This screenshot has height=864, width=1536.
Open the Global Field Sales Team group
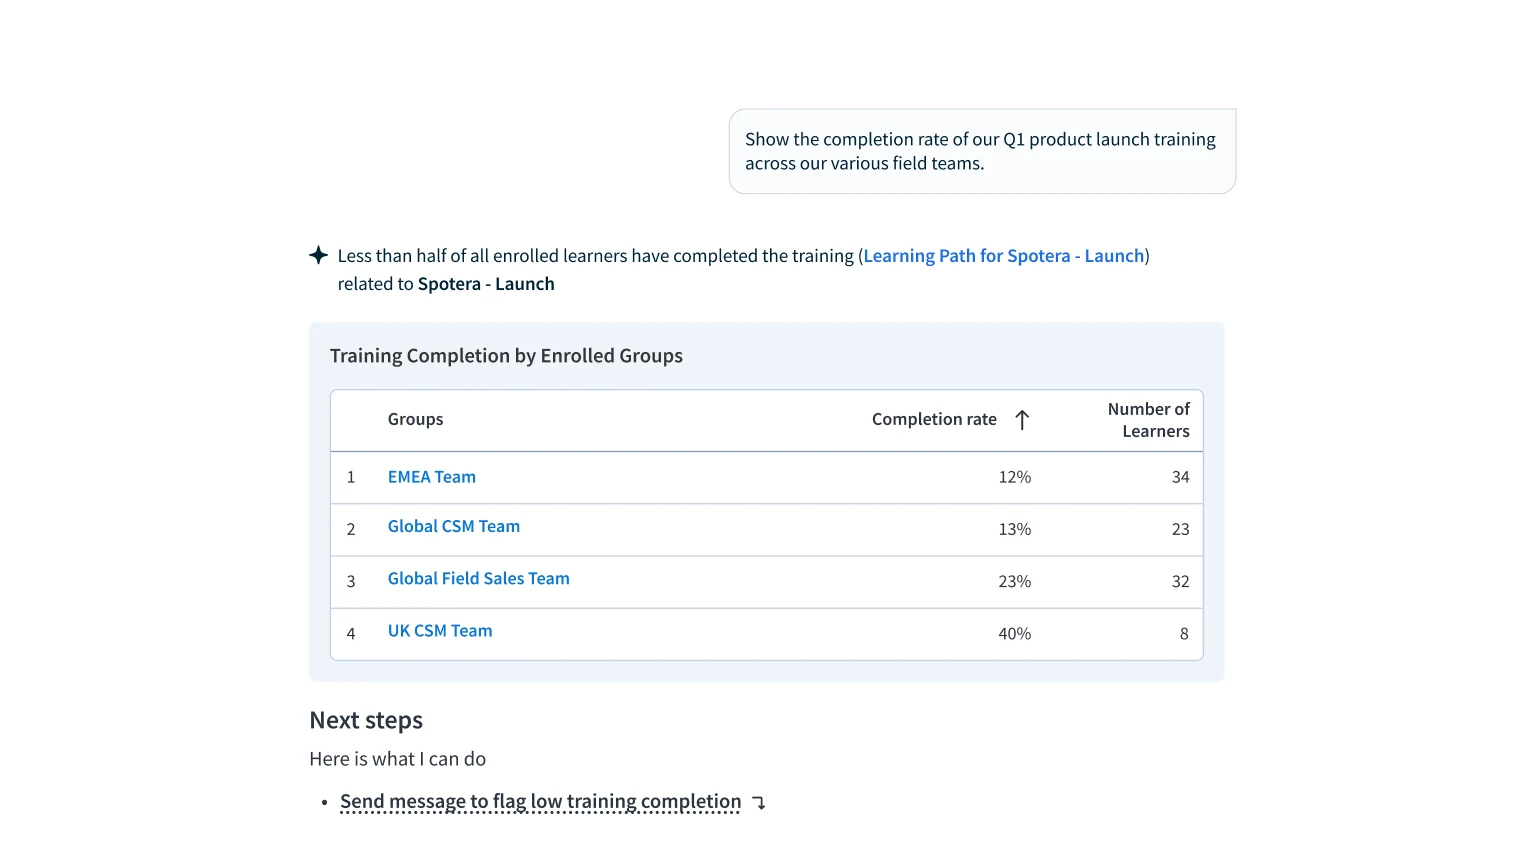[x=479, y=578]
